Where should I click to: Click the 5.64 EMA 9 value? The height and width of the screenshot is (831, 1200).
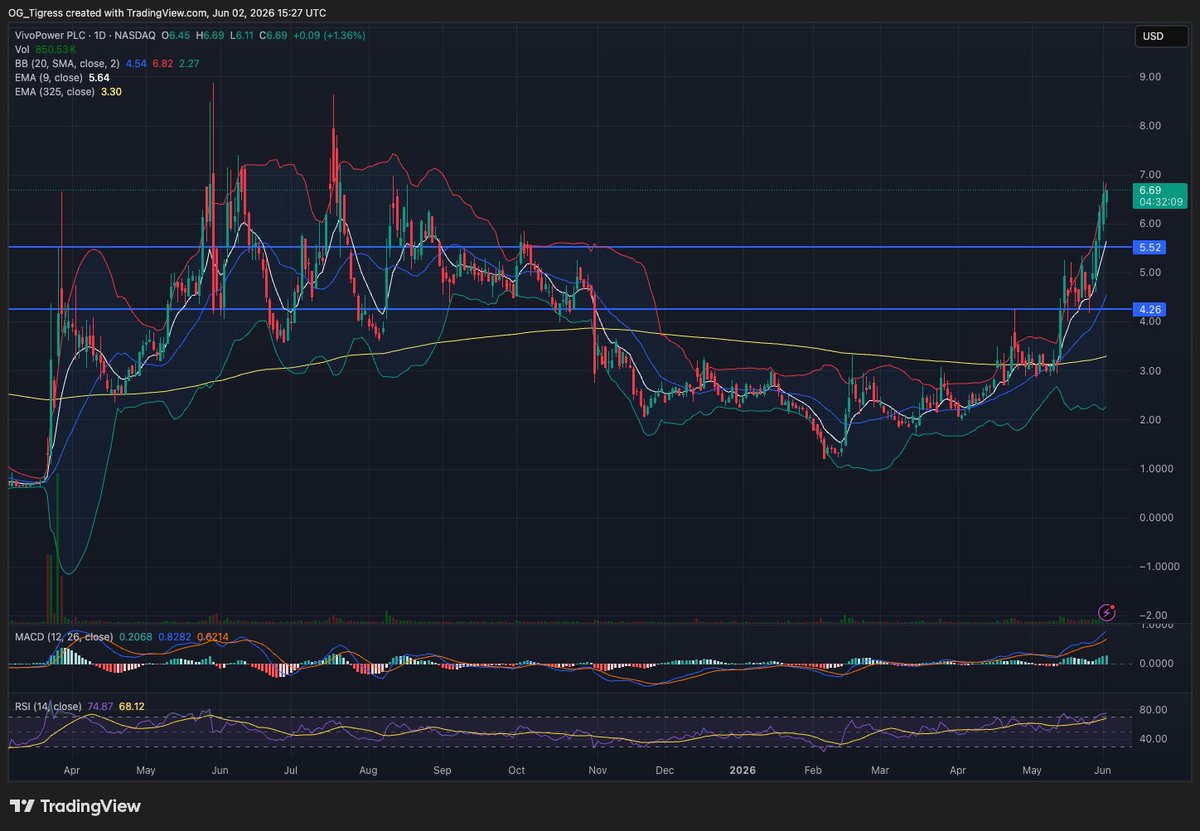point(100,76)
